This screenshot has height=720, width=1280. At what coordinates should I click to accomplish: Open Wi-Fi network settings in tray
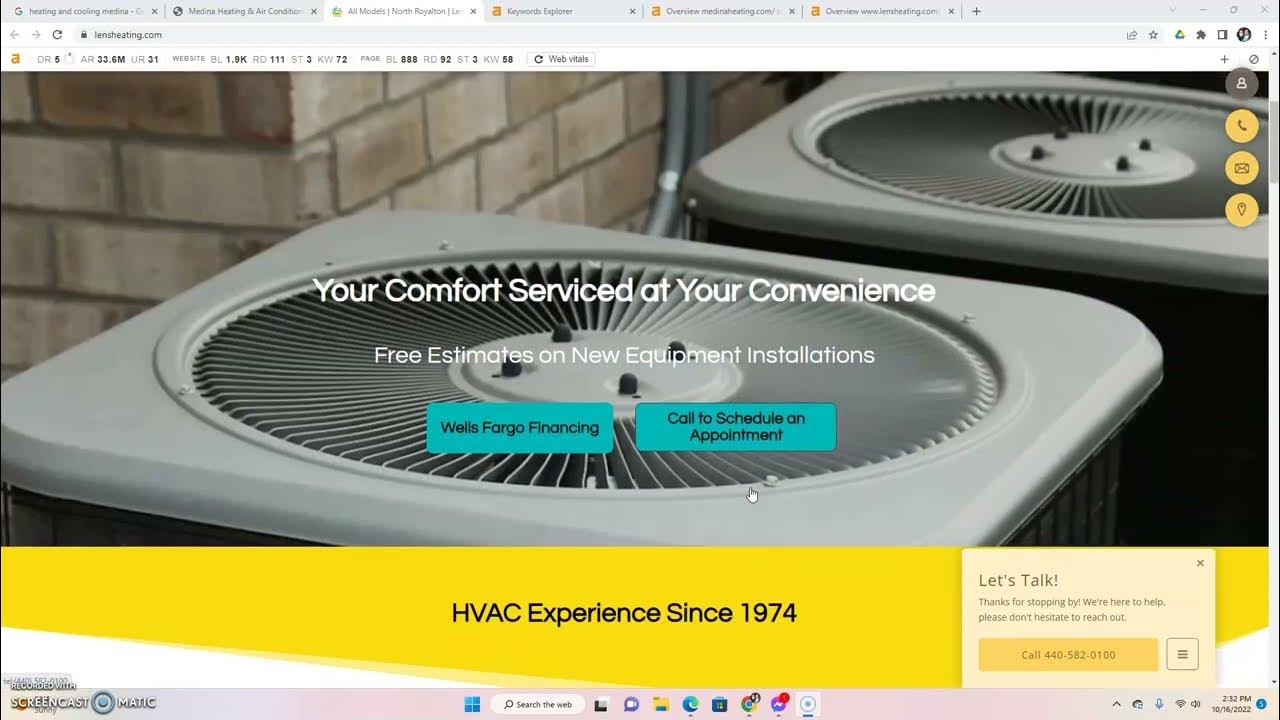pyautogui.click(x=1180, y=704)
